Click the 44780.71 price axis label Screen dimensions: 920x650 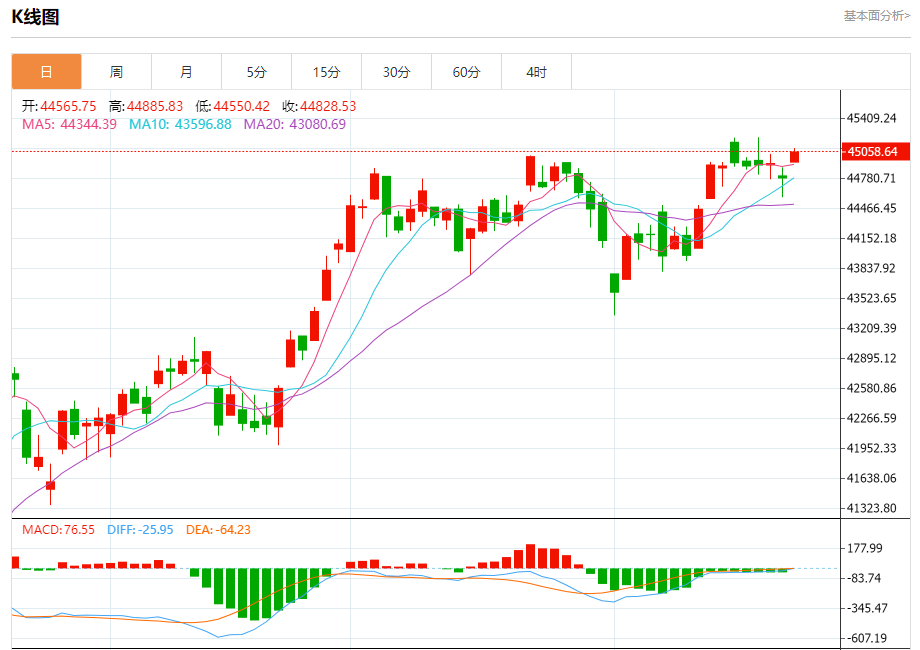(871, 178)
